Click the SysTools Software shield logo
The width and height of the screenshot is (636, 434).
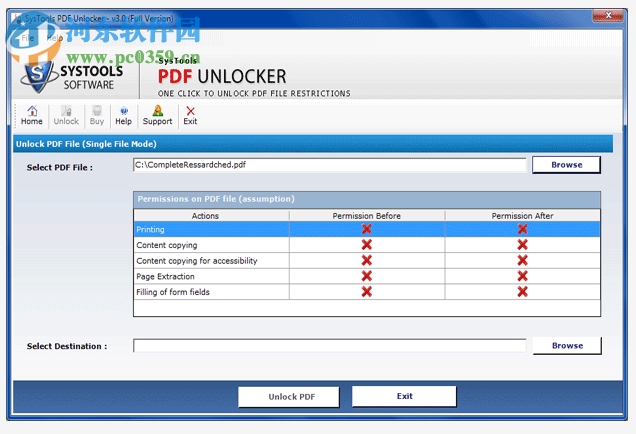(x=39, y=76)
